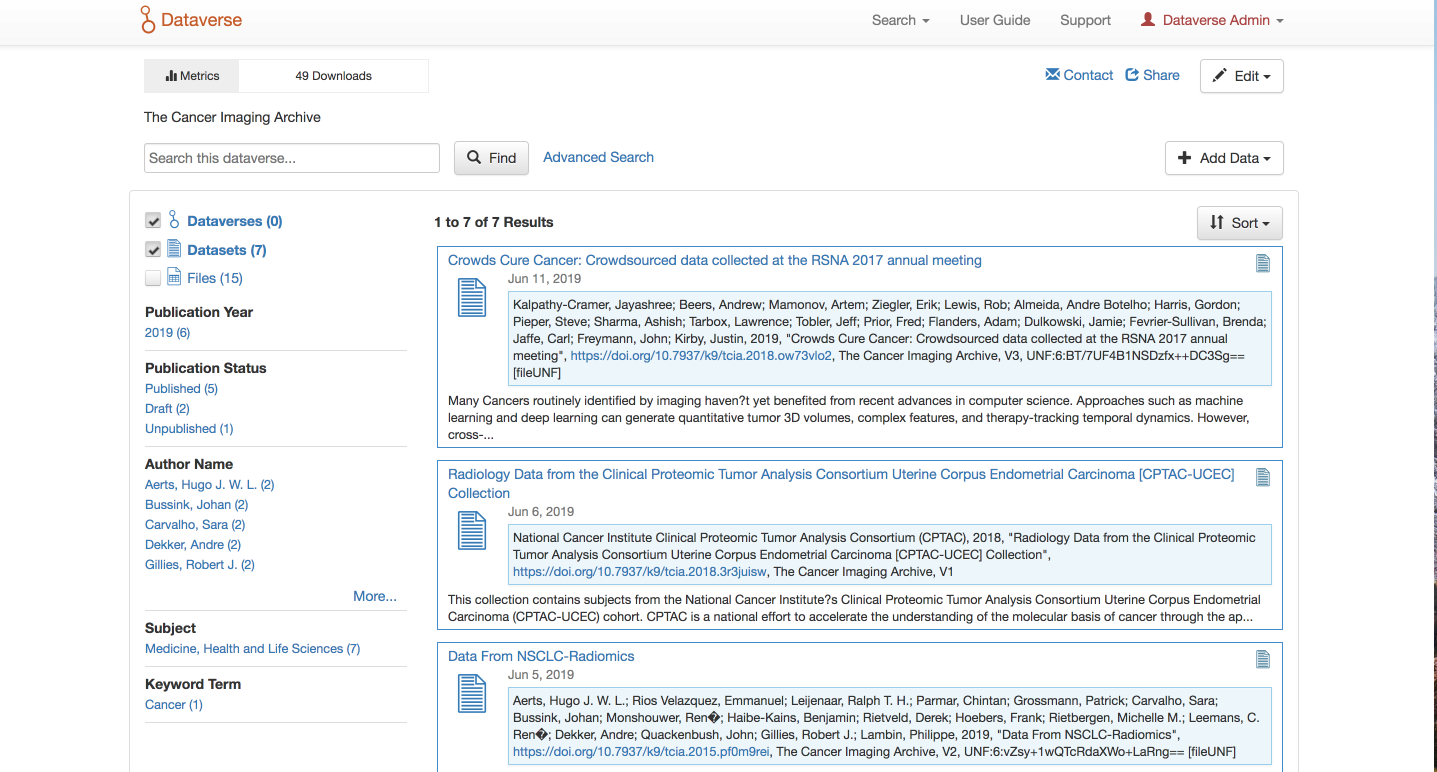Click the Contact envelope icon
Image resolution: width=1437 pixels, height=772 pixels.
click(x=1052, y=75)
